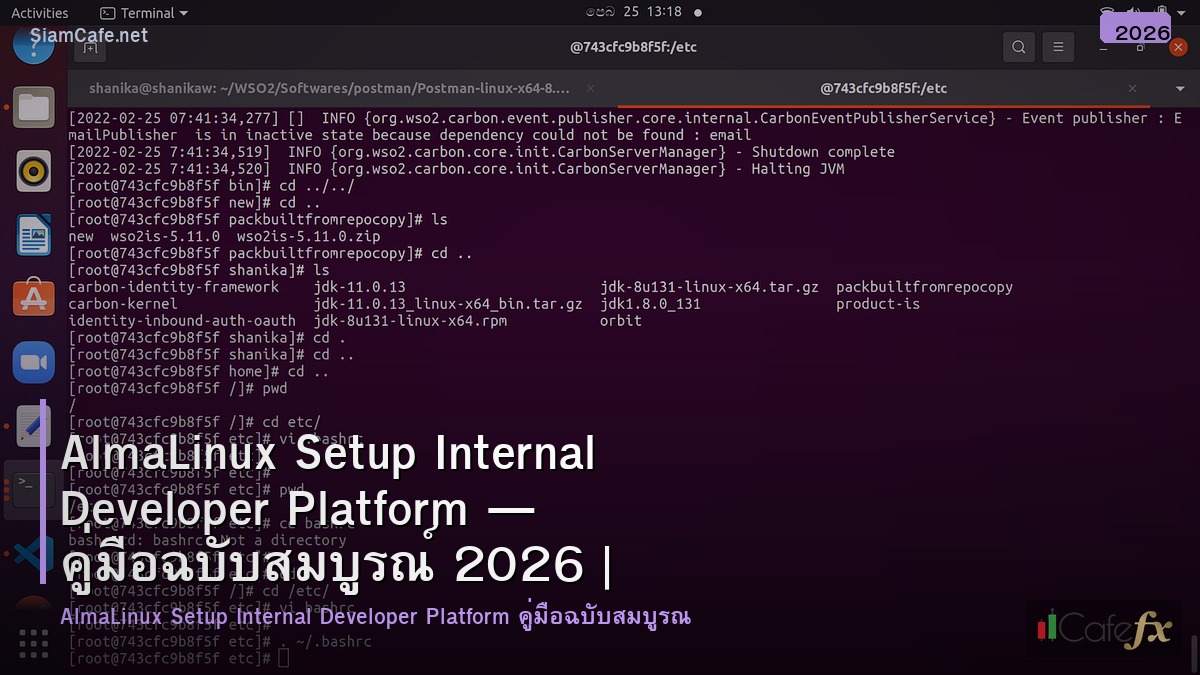Close the Postman terminal tab
This screenshot has width=1200, height=675.
[590, 88]
